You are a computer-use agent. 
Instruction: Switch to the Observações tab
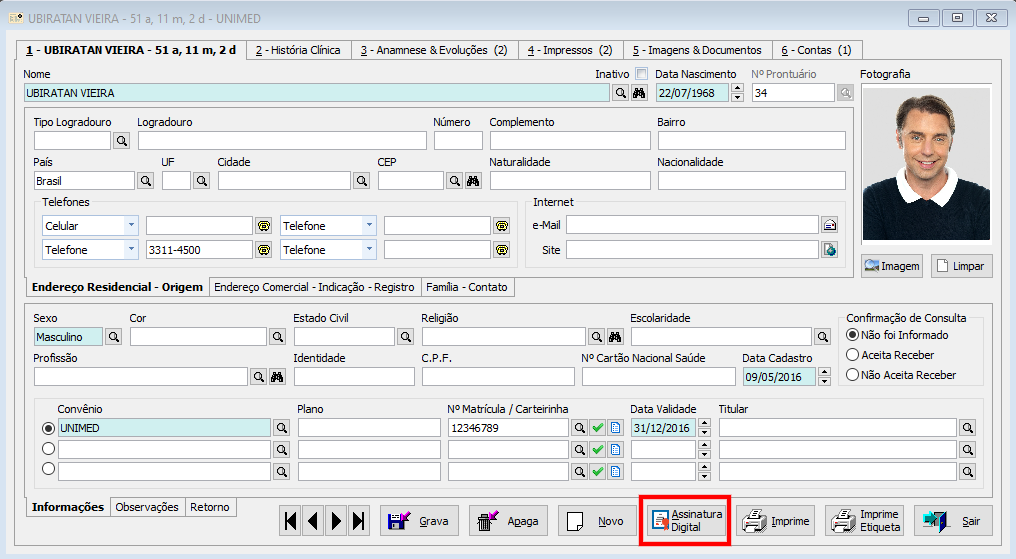[147, 507]
